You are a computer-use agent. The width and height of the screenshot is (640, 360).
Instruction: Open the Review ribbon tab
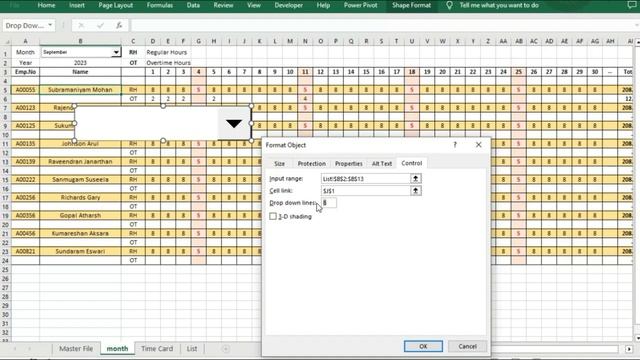click(x=223, y=5)
